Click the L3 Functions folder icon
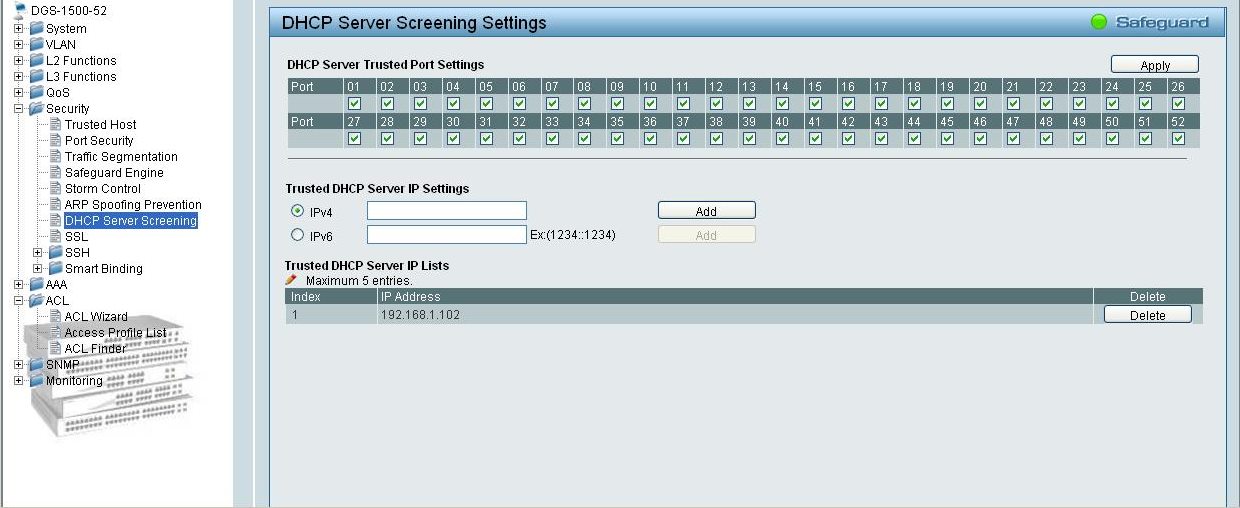Screen dimensions: 1240x508 coord(36,76)
